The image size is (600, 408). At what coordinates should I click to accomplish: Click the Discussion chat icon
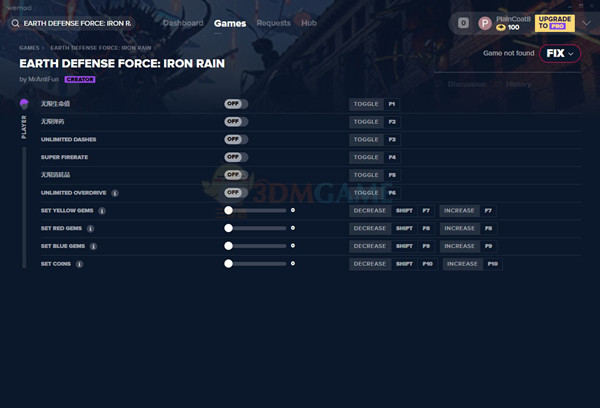pyautogui.click(x=439, y=84)
